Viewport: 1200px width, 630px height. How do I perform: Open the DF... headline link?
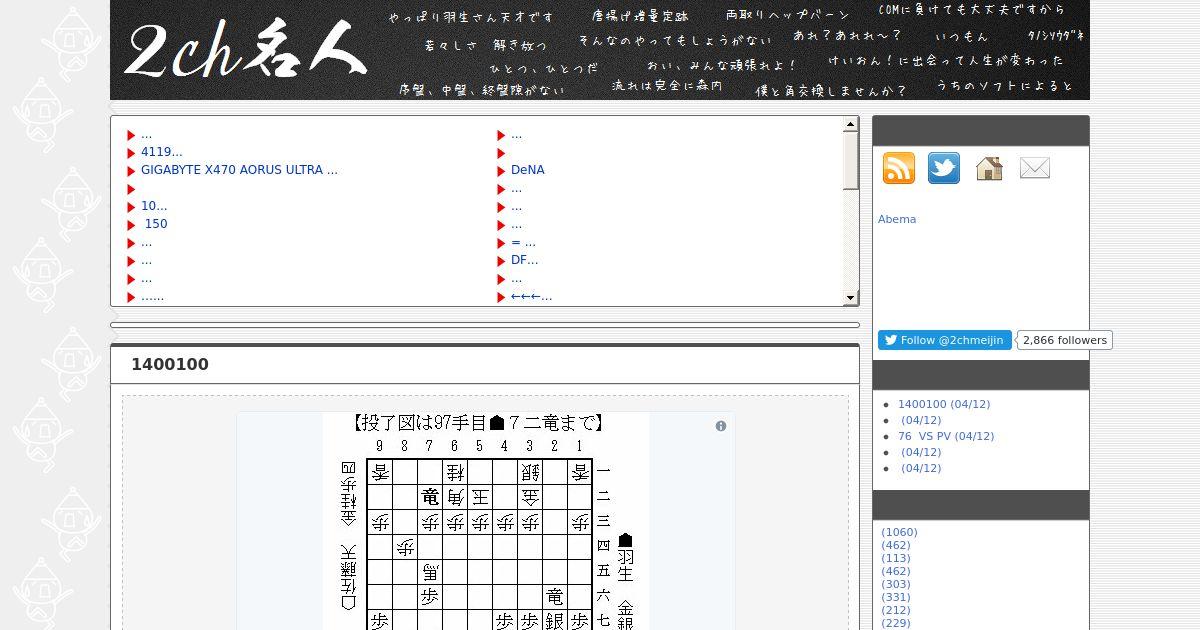(525, 260)
